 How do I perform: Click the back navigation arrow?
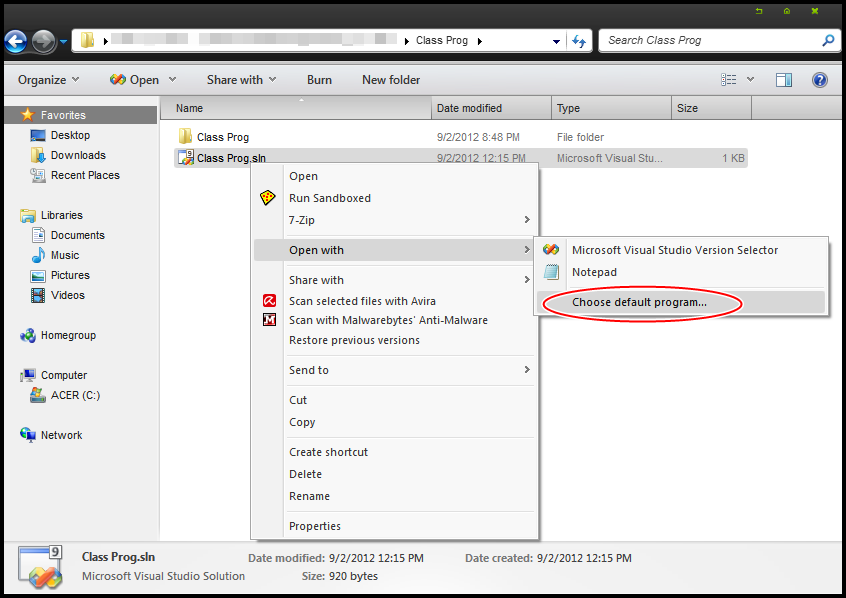(x=17, y=41)
